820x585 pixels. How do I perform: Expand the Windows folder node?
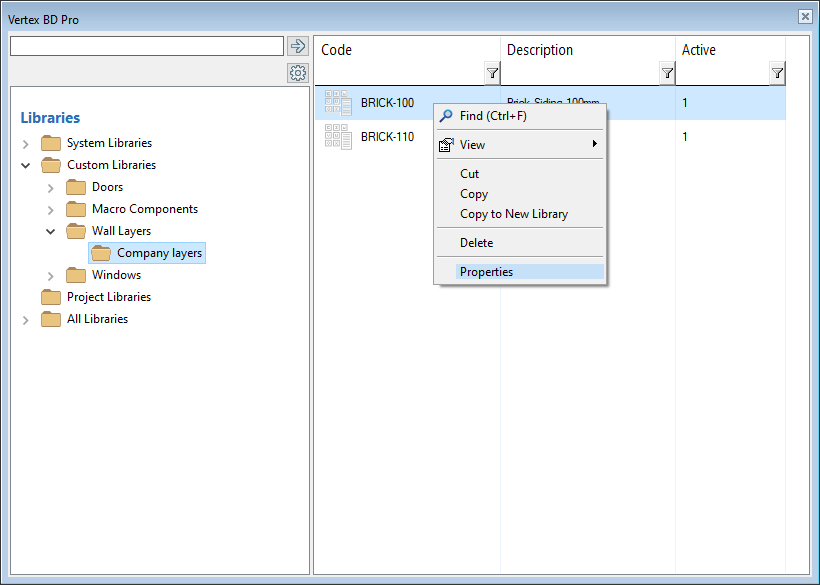click(x=51, y=276)
